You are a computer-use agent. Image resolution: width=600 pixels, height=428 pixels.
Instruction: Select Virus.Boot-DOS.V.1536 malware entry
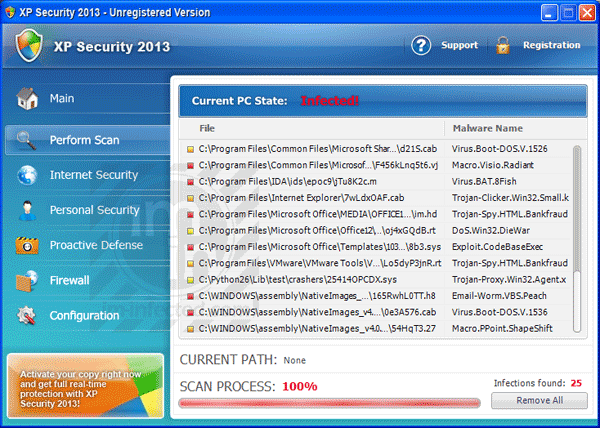[x=499, y=312]
